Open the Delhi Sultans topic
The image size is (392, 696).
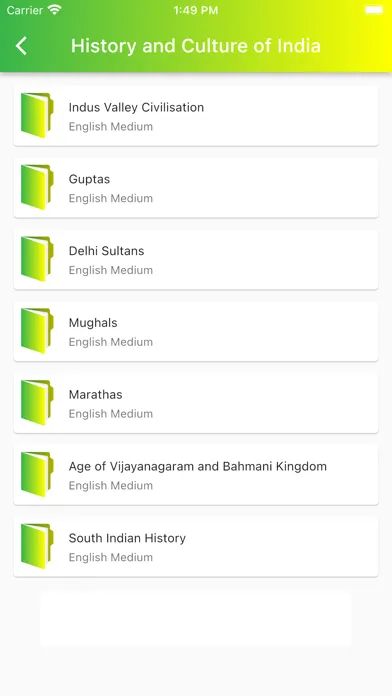point(106,251)
